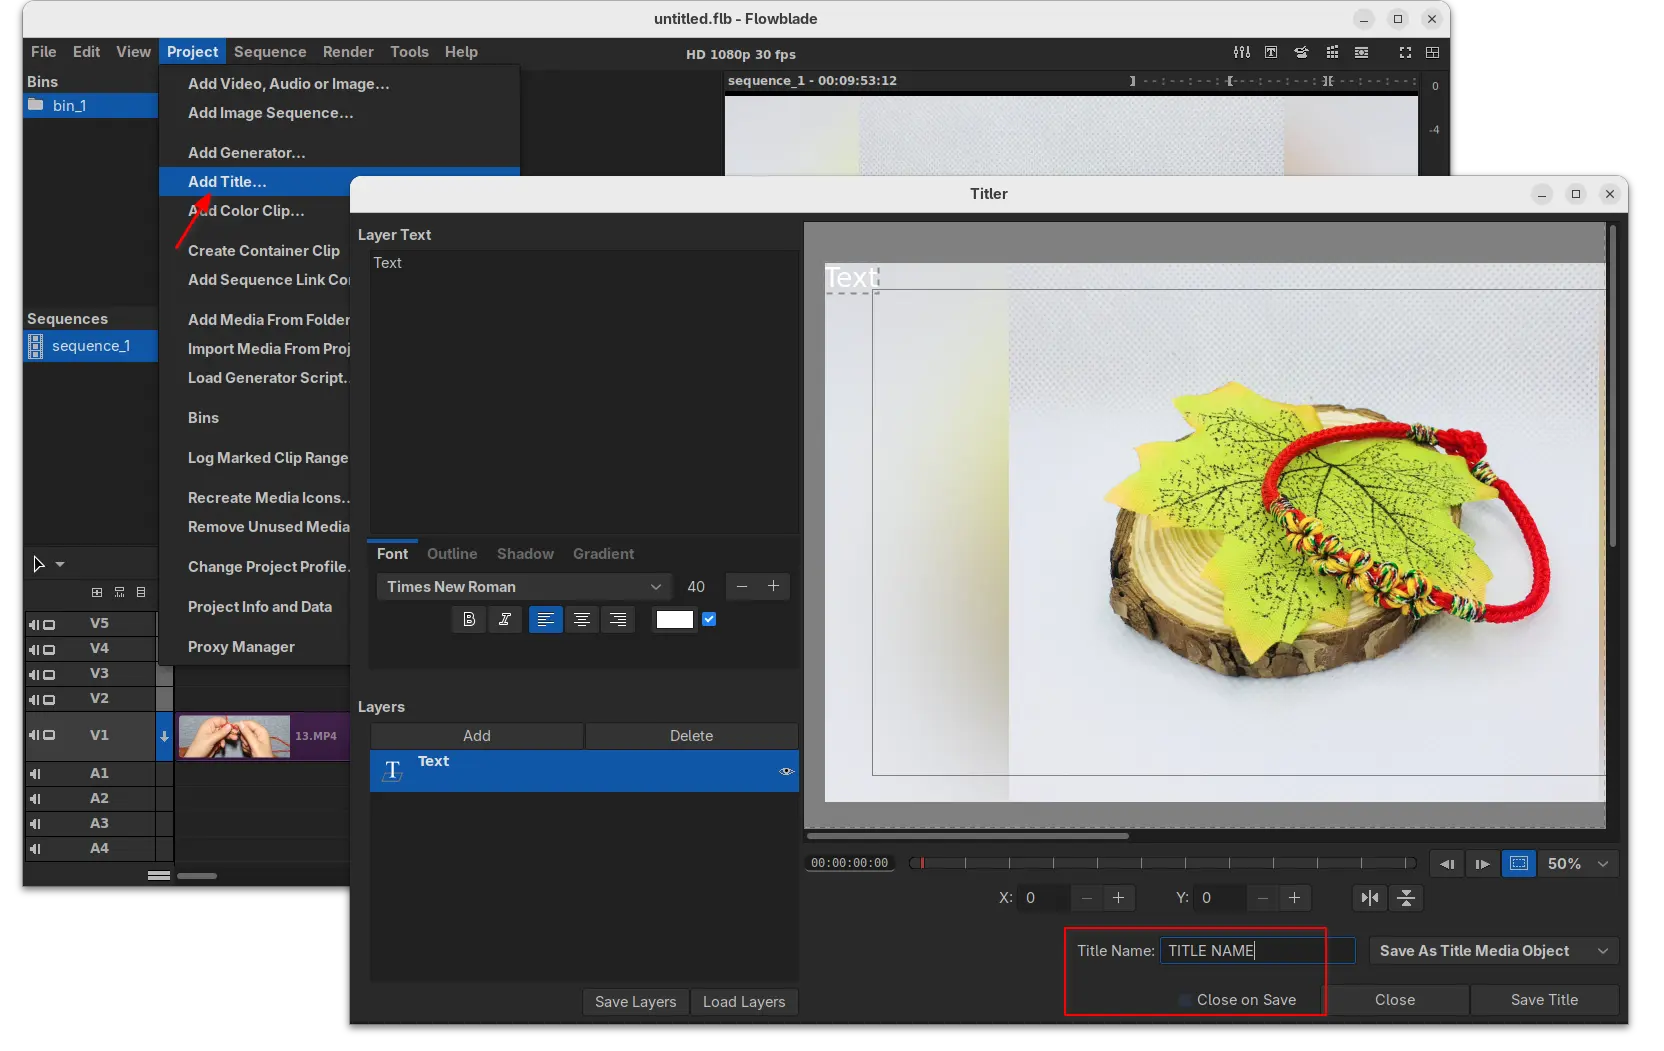Align layer text to center

pyautogui.click(x=582, y=620)
